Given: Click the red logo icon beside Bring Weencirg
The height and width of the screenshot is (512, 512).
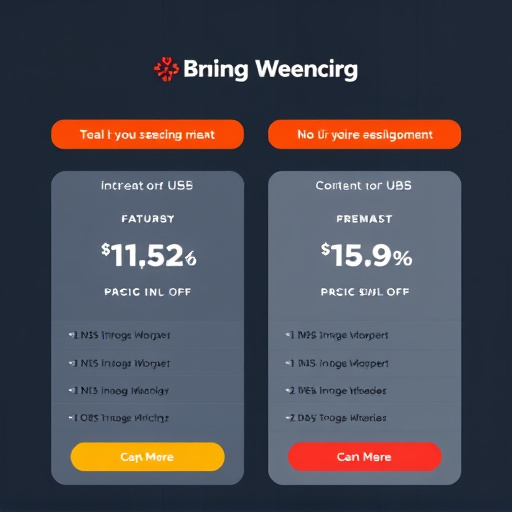Looking at the screenshot, I should 166,69.
